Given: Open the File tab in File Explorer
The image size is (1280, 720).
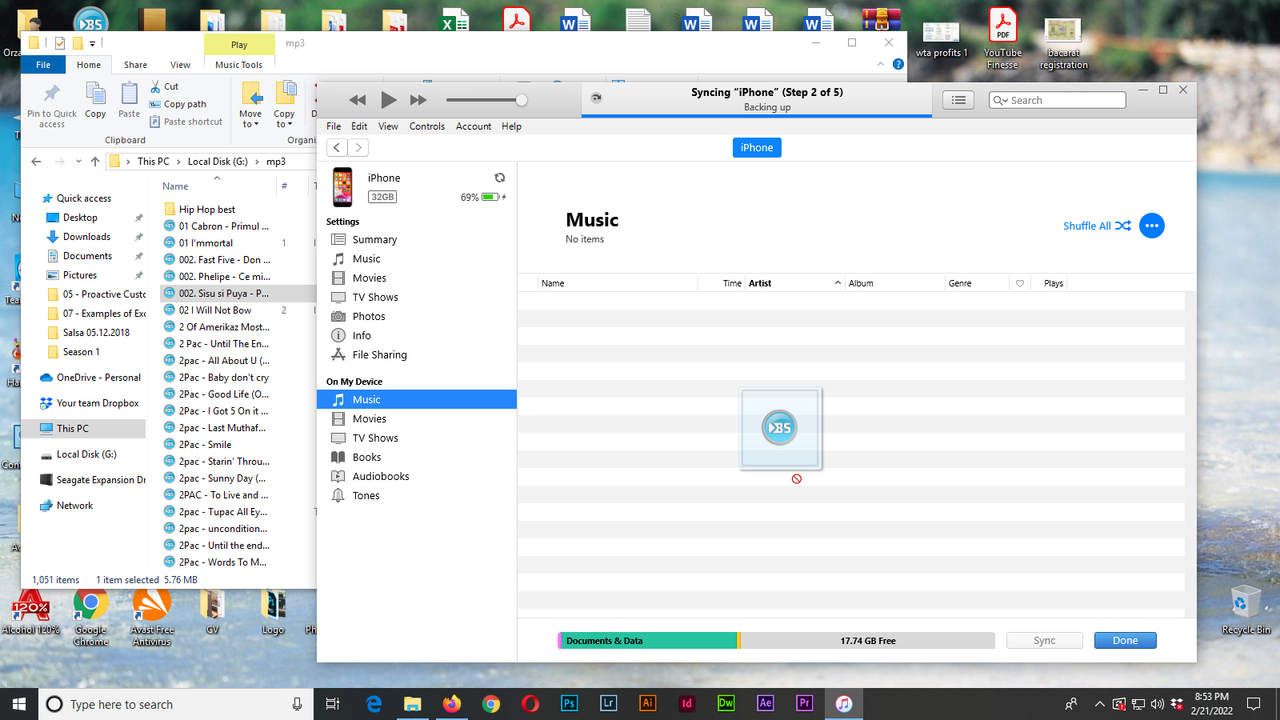Looking at the screenshot, I should 43,65.
